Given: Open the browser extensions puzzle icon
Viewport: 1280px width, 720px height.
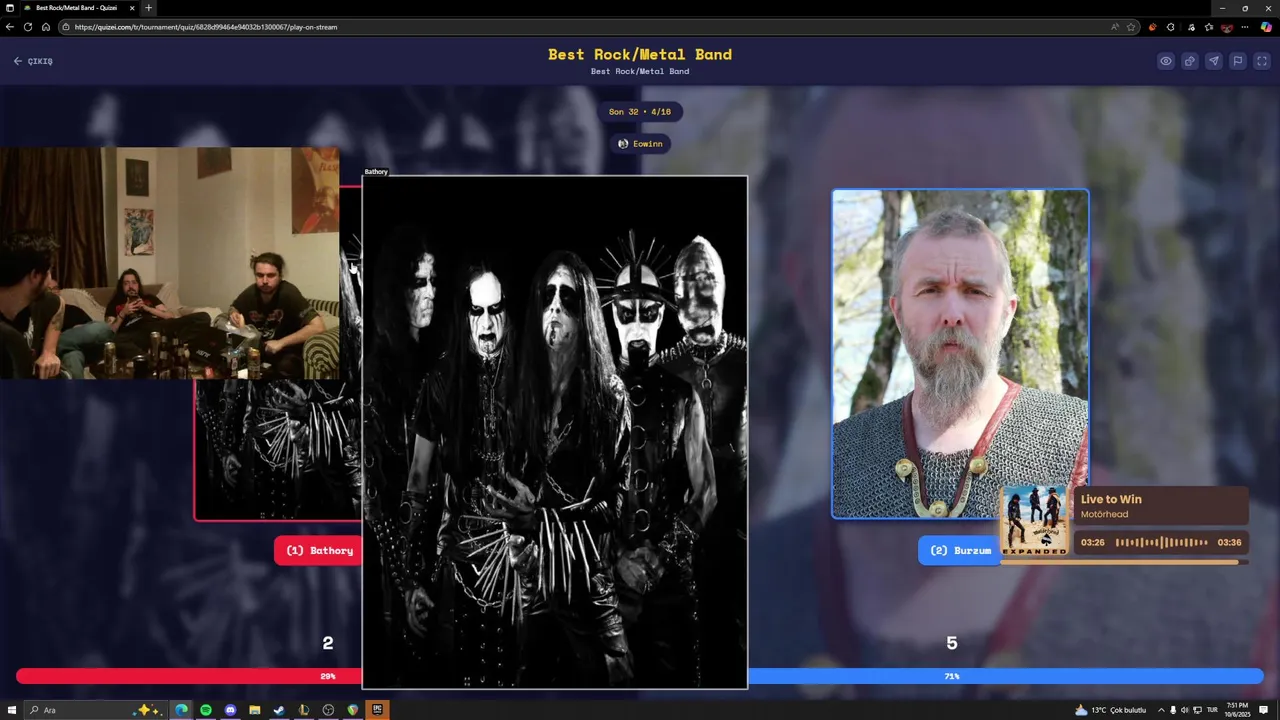Looking at the screenshot, I should (x=1171, y=27).
